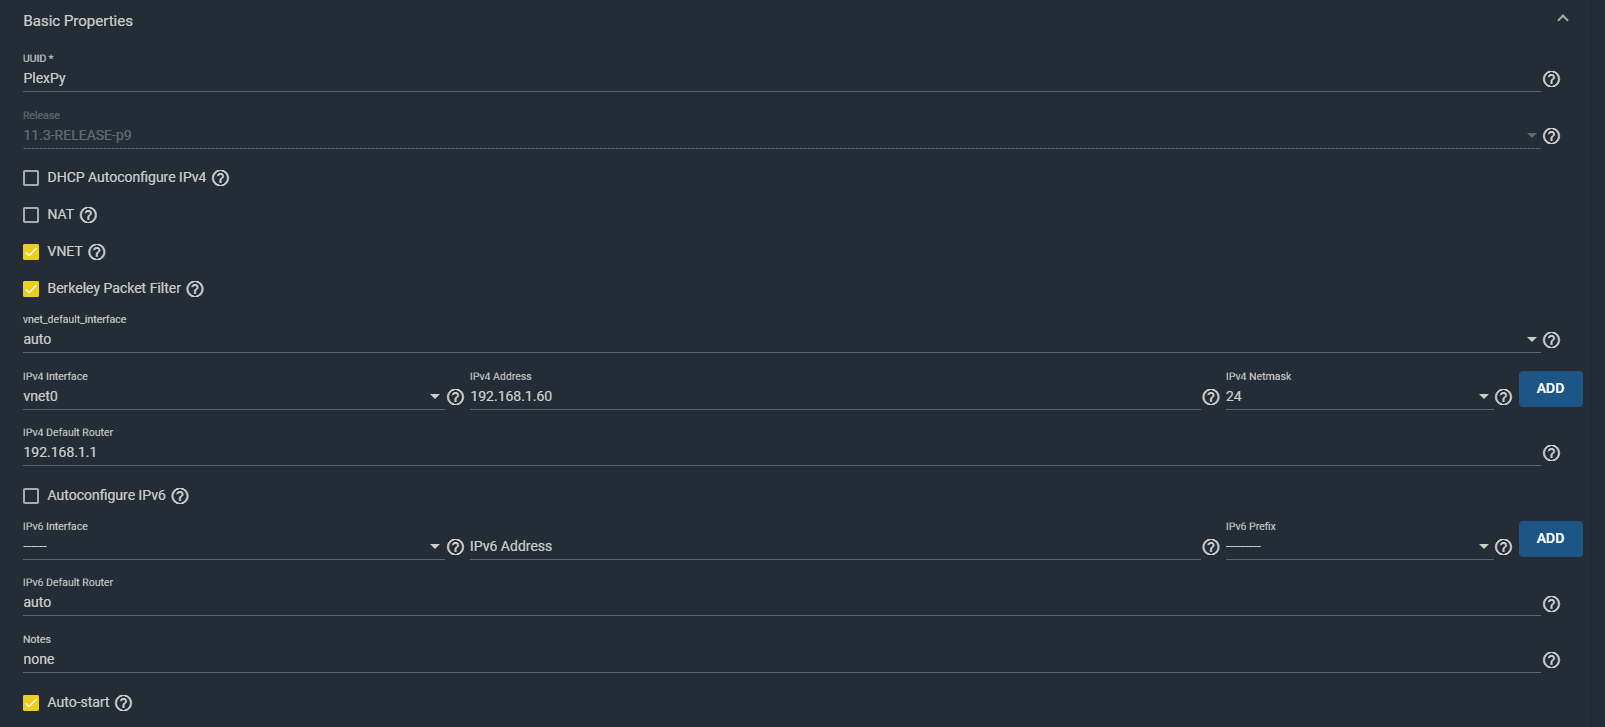Image resolution: width=1605 pixels, height=727 pixels.
Task: Open help icon for UUID field
Action: point(1551,79)
